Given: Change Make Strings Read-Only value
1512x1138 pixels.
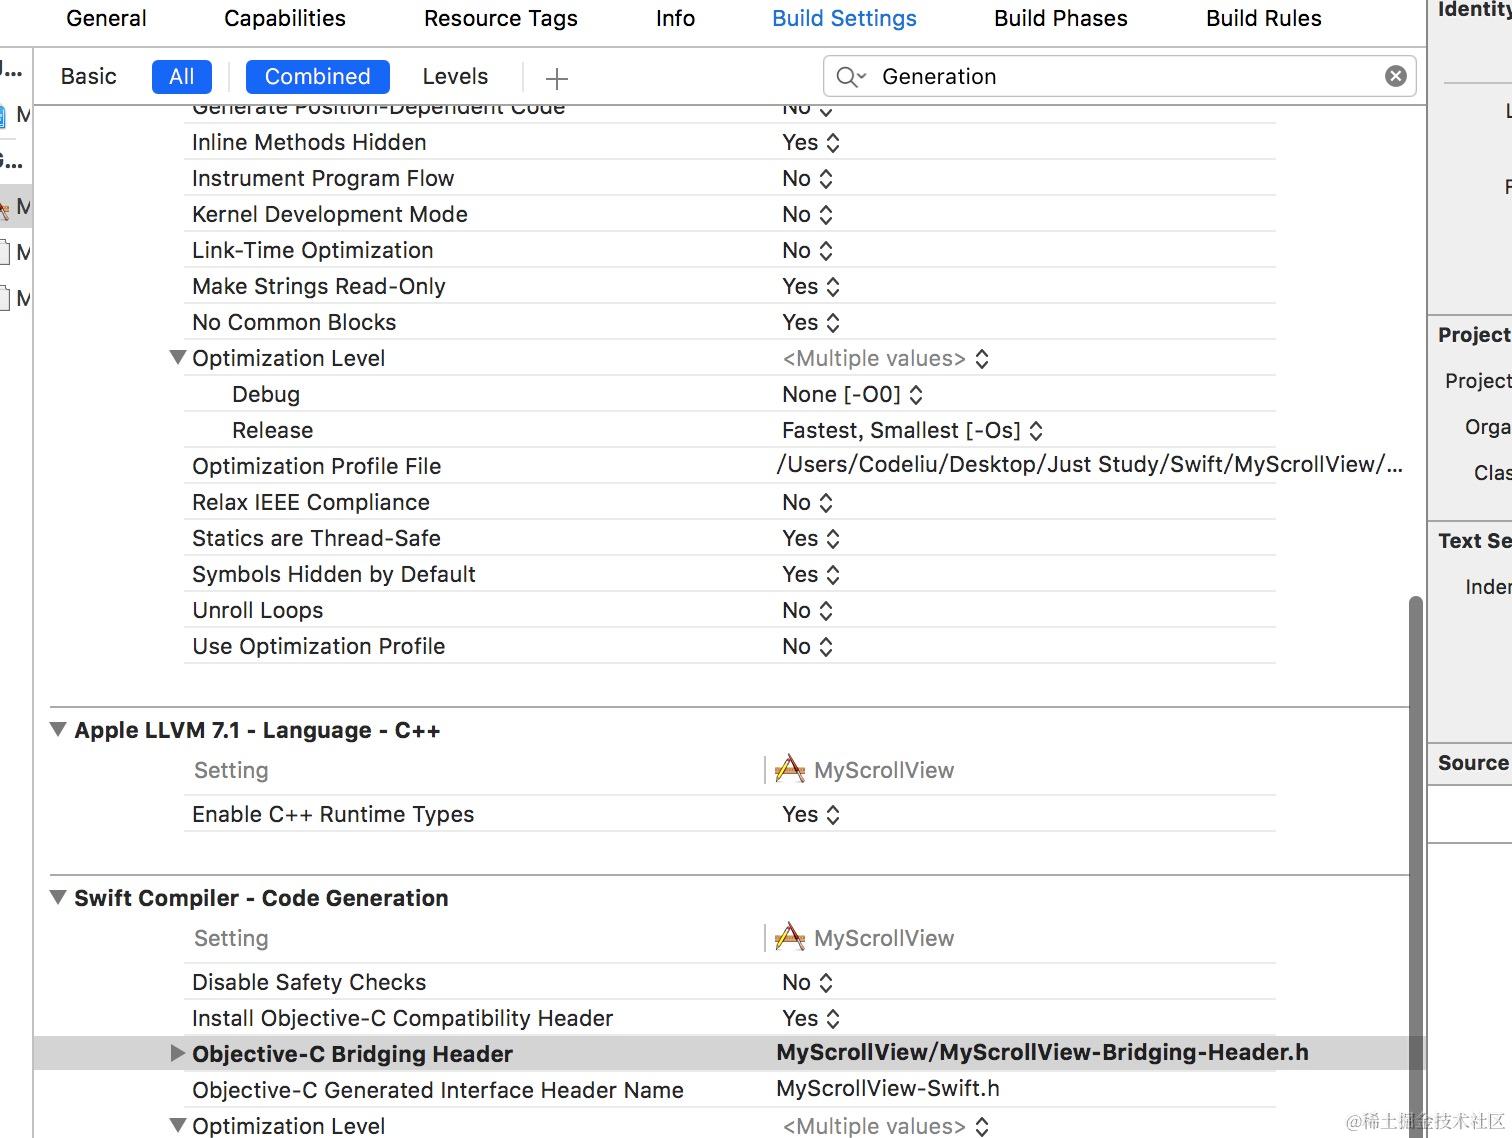Looking at the screenshot, I should [811, 287].
